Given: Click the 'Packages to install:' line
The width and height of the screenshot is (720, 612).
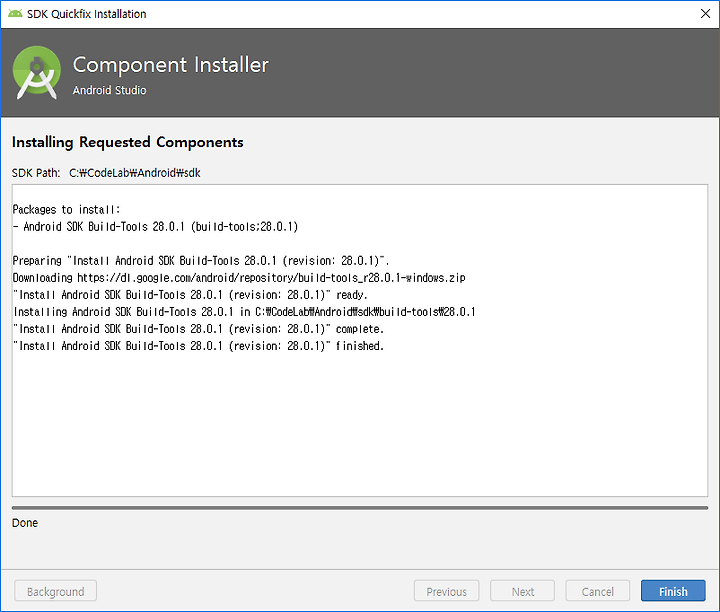Looking at the screenshot, I should pyautogui.click(x=66, y=210).
